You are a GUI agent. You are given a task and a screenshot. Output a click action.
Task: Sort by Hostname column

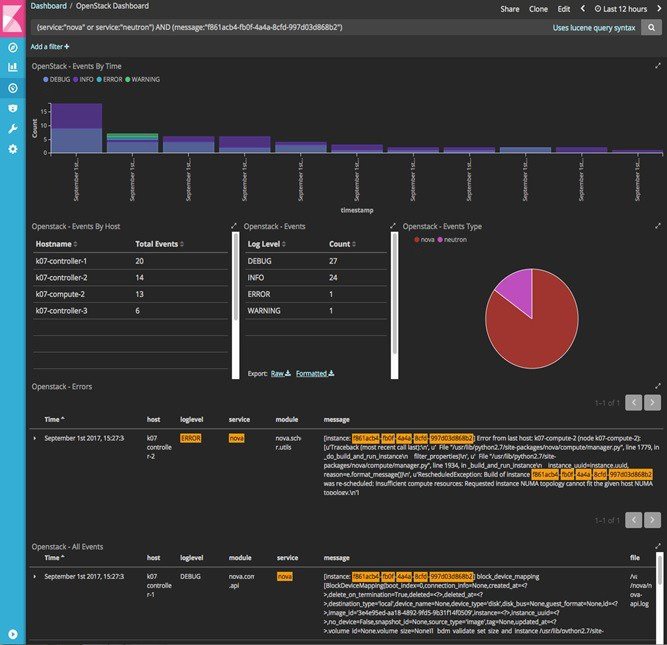click(x=56, y=244)
